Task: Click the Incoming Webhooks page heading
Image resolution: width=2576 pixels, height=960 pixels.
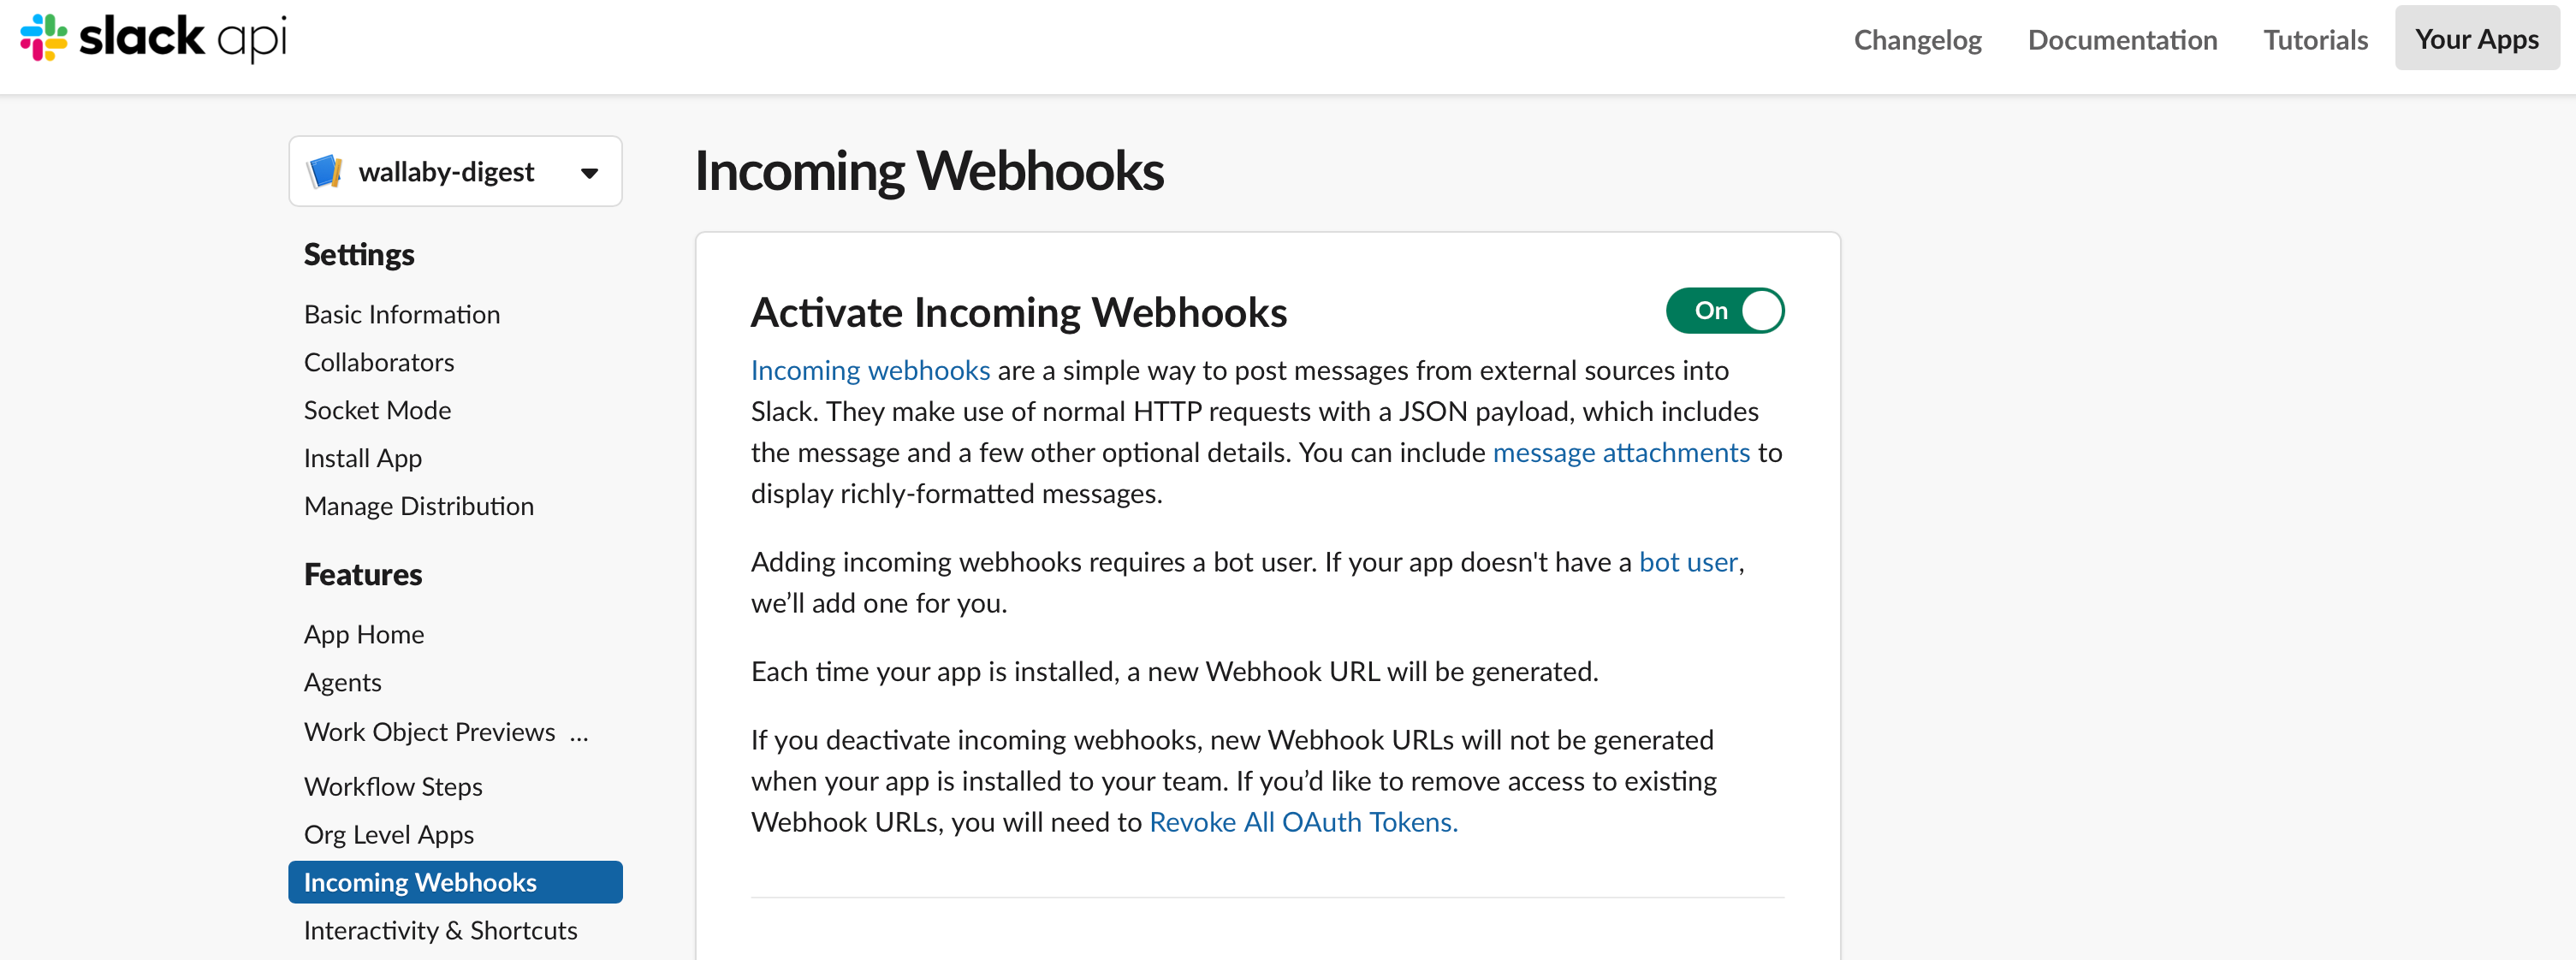Action: pyautogui.click(x=929, y=171)
